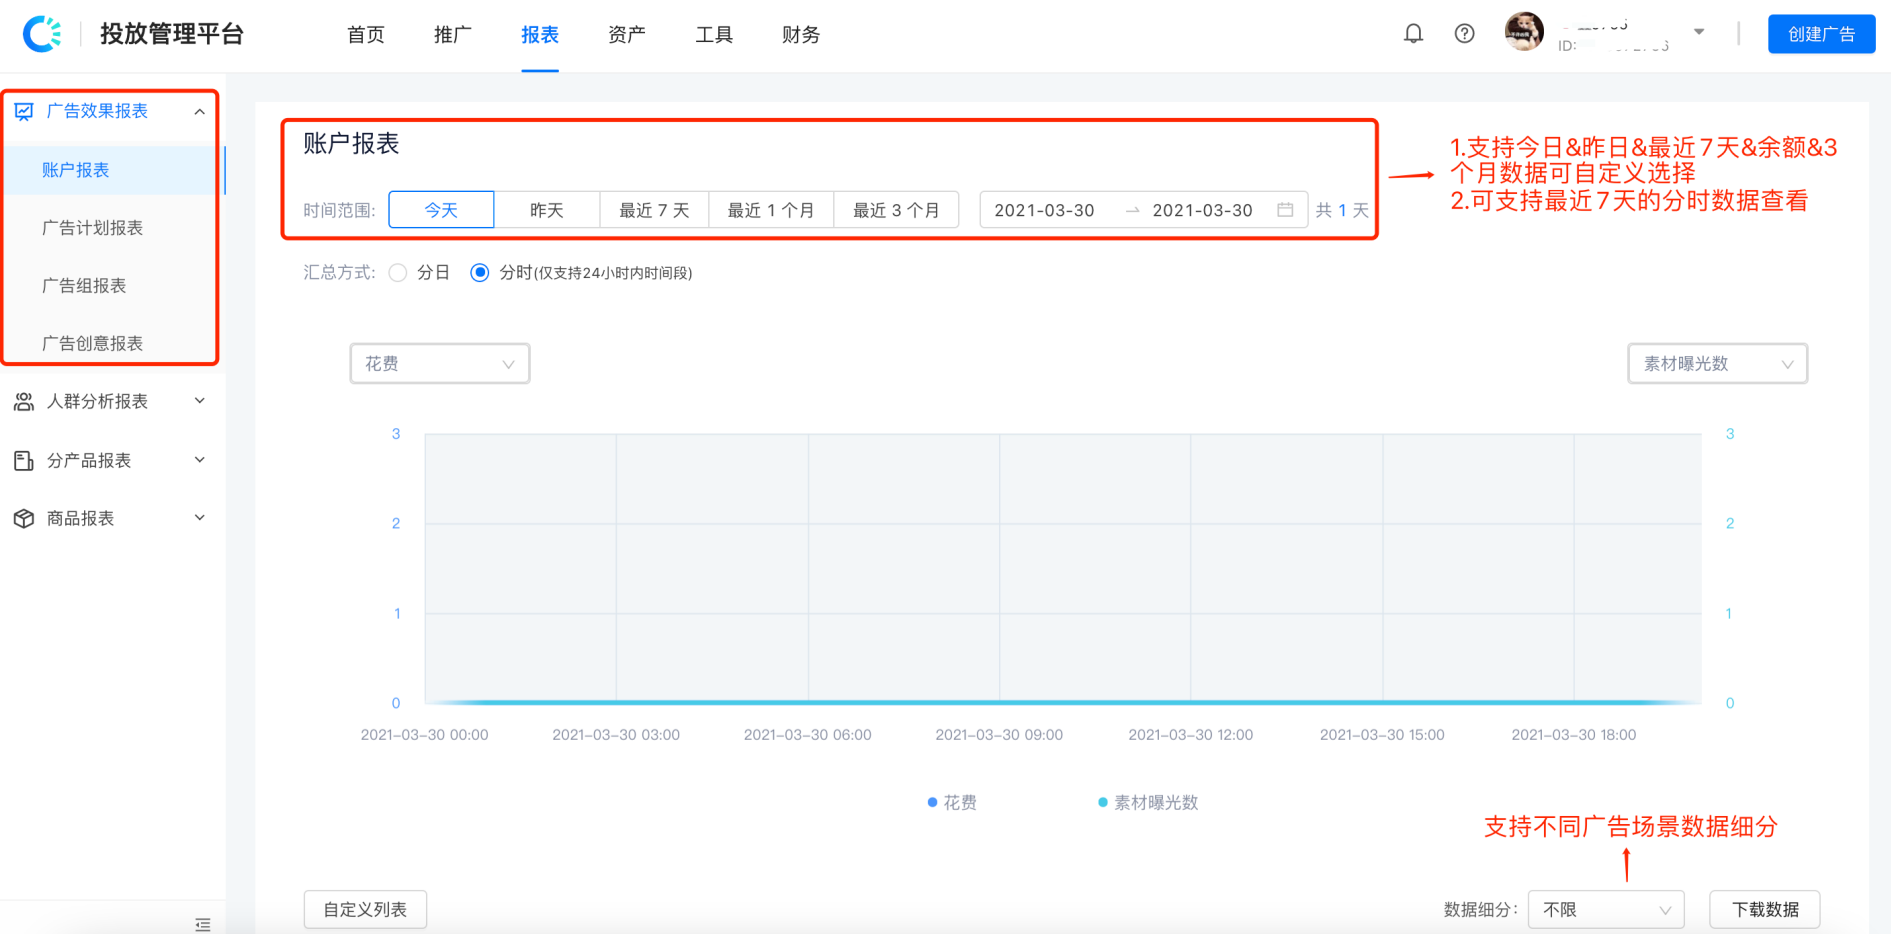
Task: Click the sidebar collapse icon at bottom
Action: [x=203, y=925]
